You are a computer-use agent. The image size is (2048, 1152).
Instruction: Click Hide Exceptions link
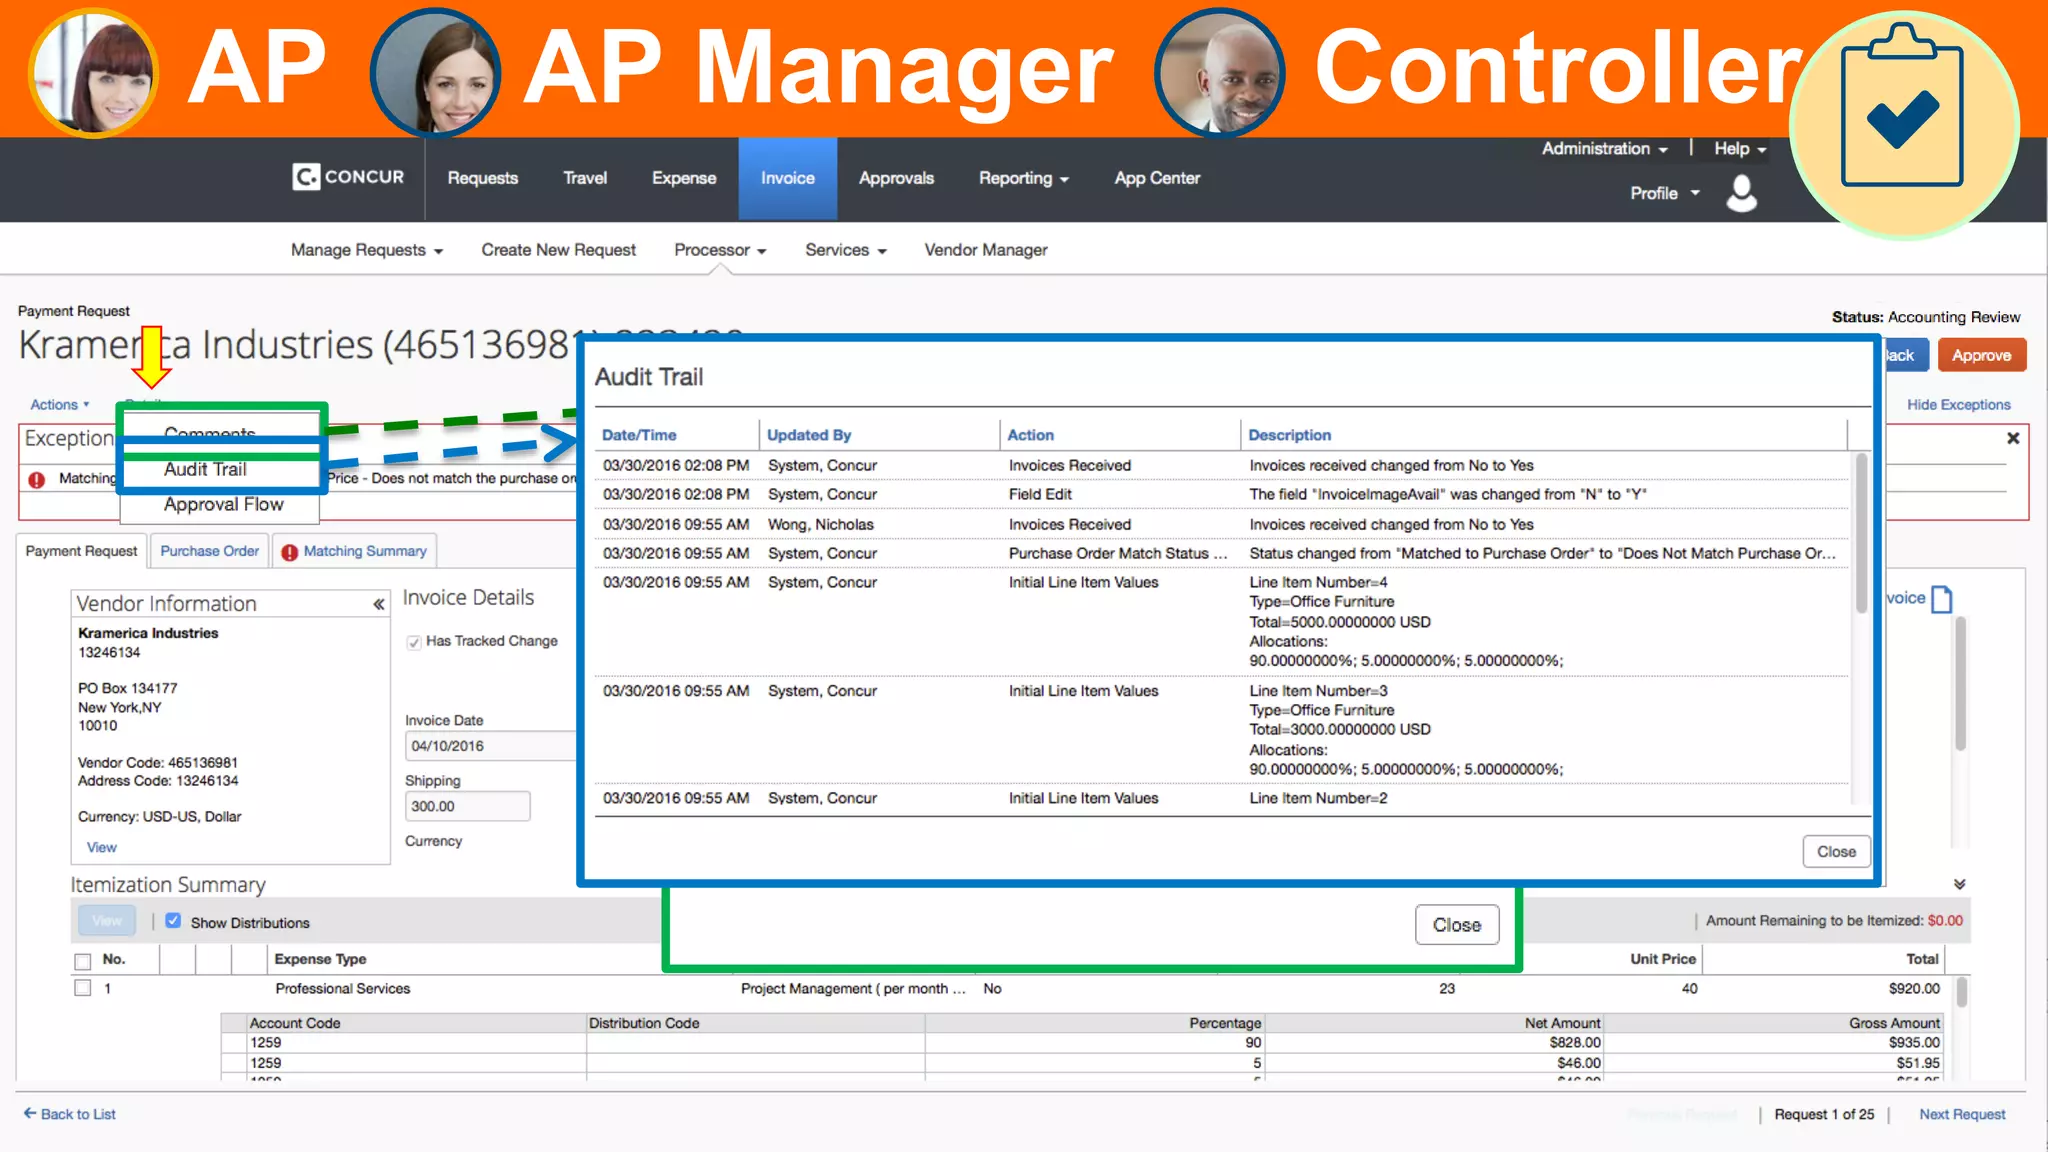pos(1958,404)
